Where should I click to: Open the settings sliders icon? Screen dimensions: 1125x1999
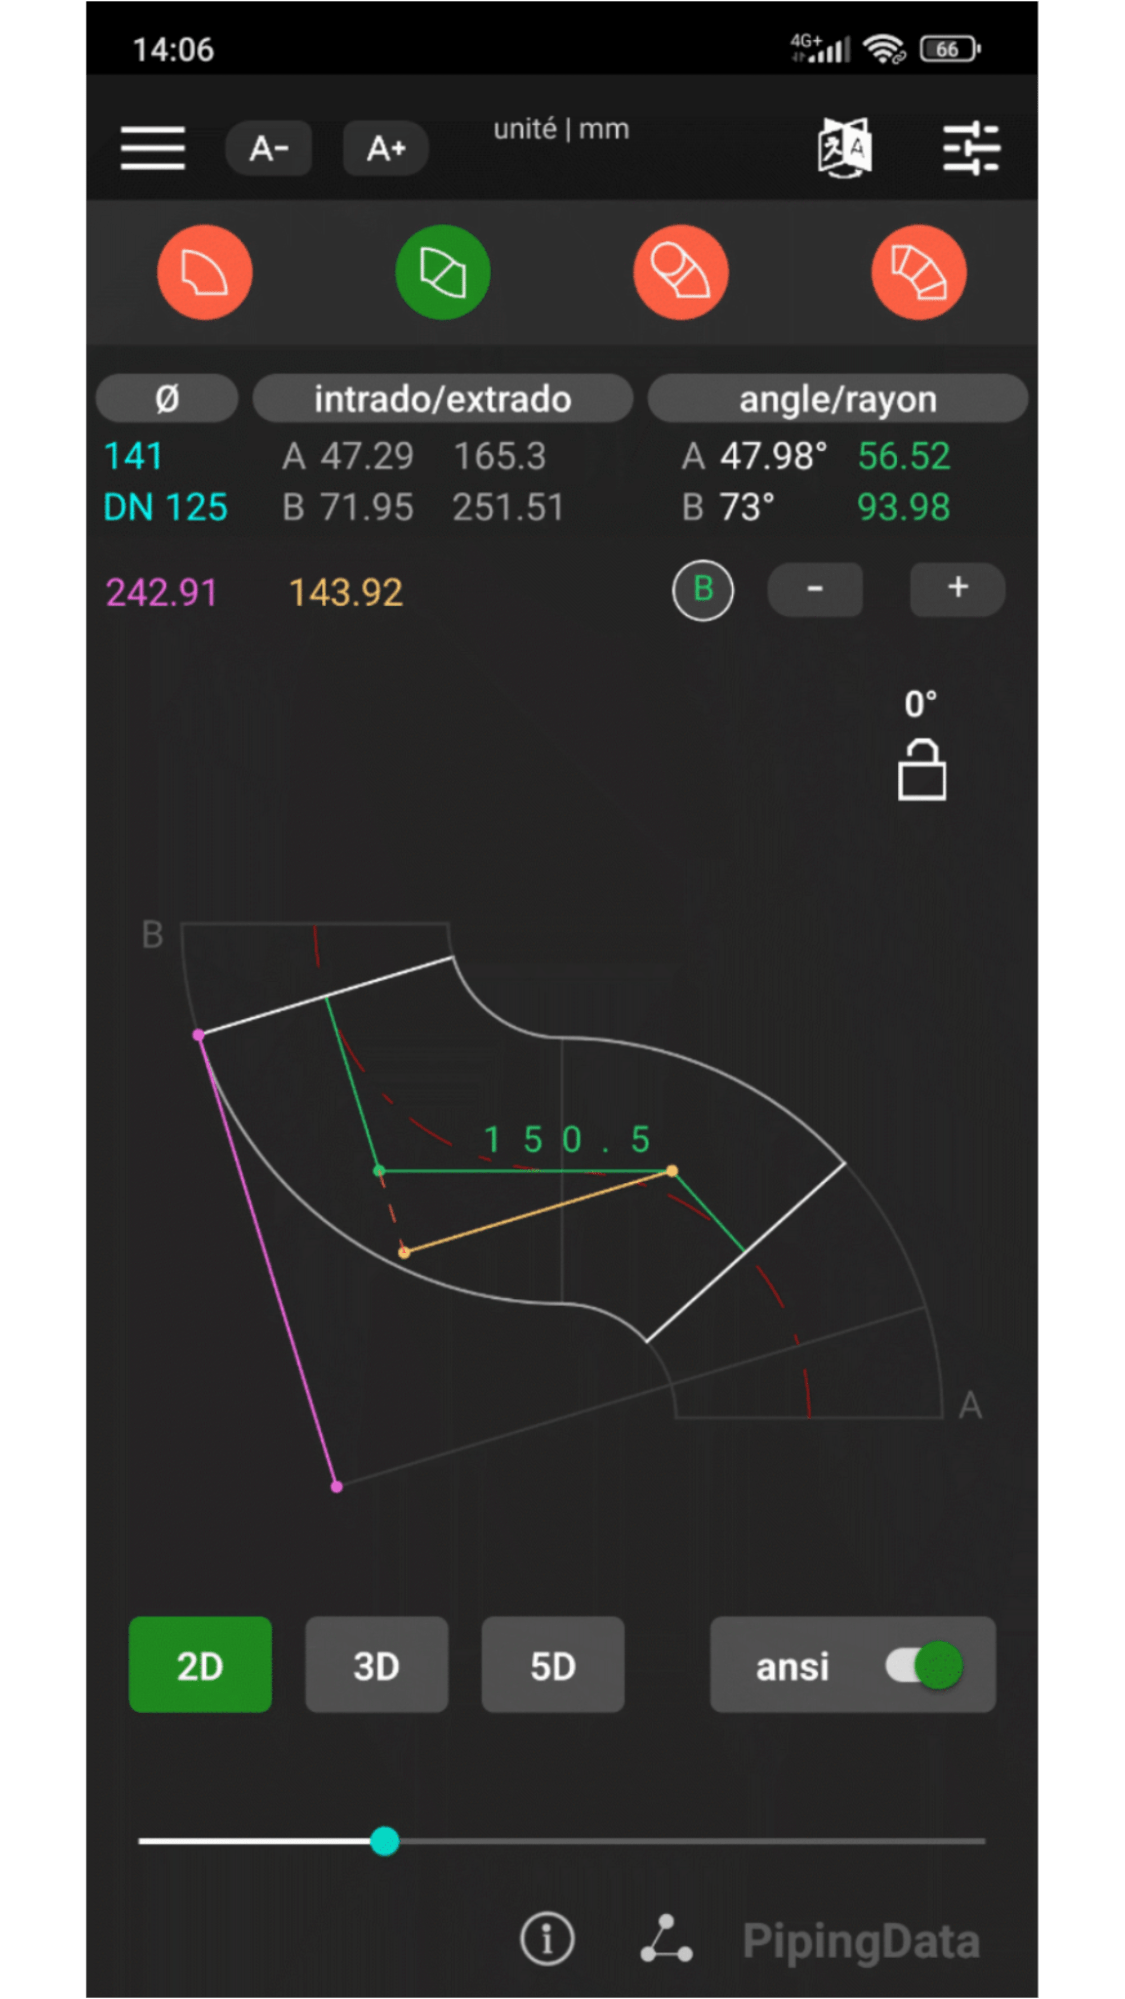click(x=971, y=148)
